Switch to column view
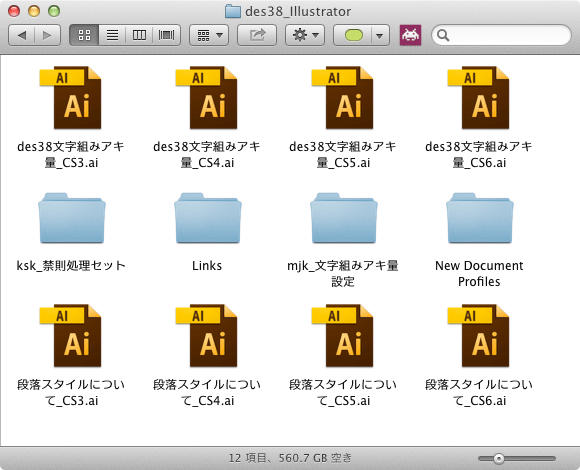The height and width of the screenshot is (470, 580). tap(139, 35)
